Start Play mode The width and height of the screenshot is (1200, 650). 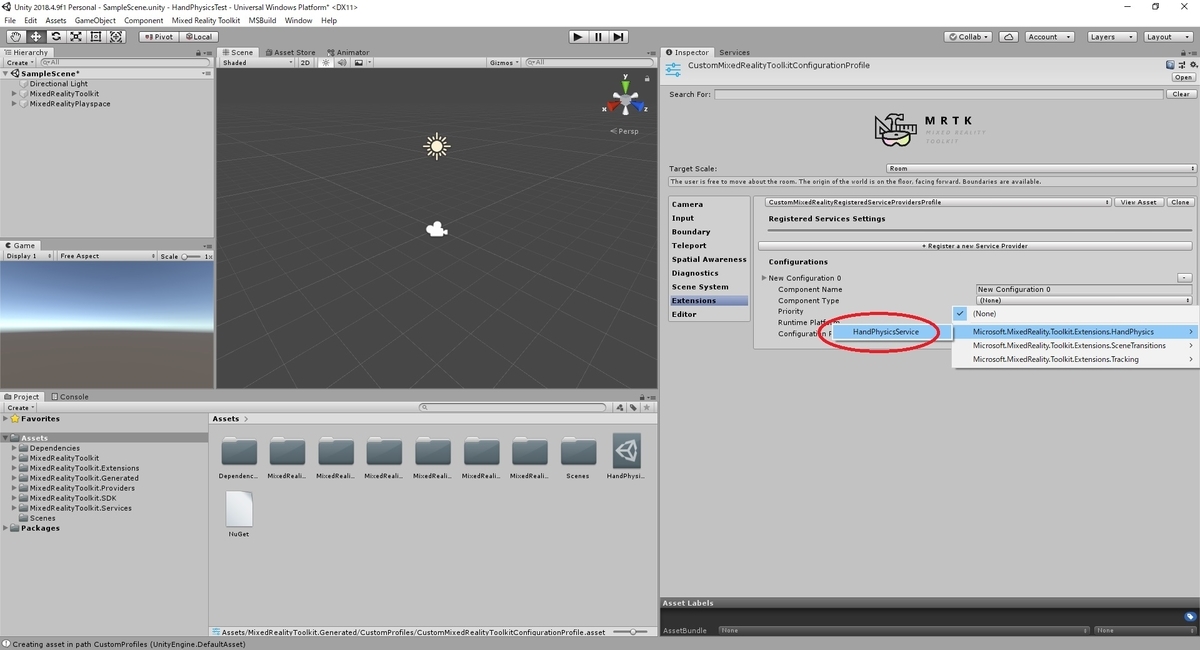(x=578, y=37)
